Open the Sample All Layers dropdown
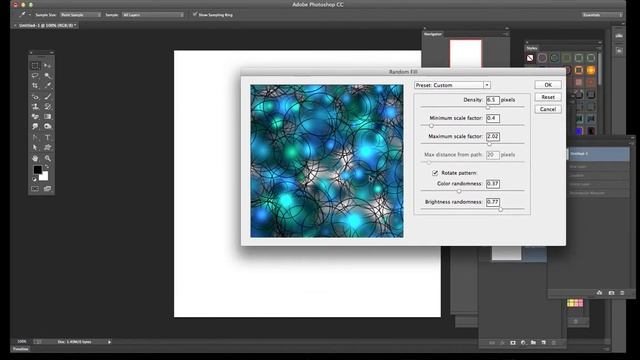 click(153, 15)
